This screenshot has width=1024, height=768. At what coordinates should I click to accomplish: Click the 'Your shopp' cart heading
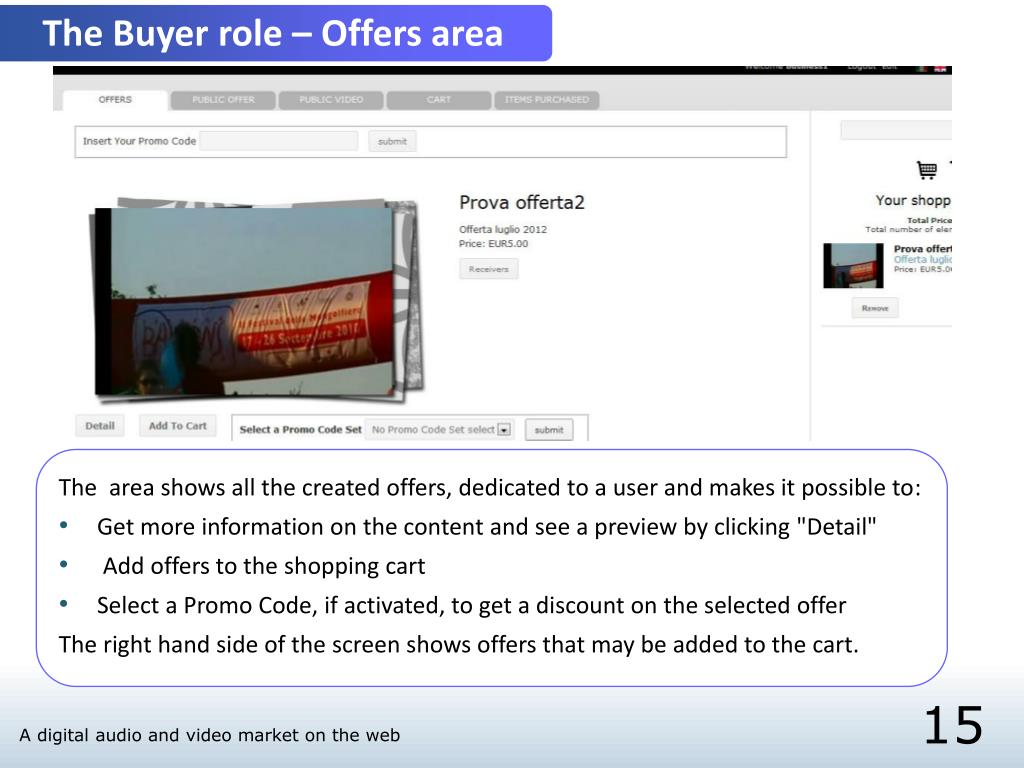pyautogui.click(x=913, y=200)
